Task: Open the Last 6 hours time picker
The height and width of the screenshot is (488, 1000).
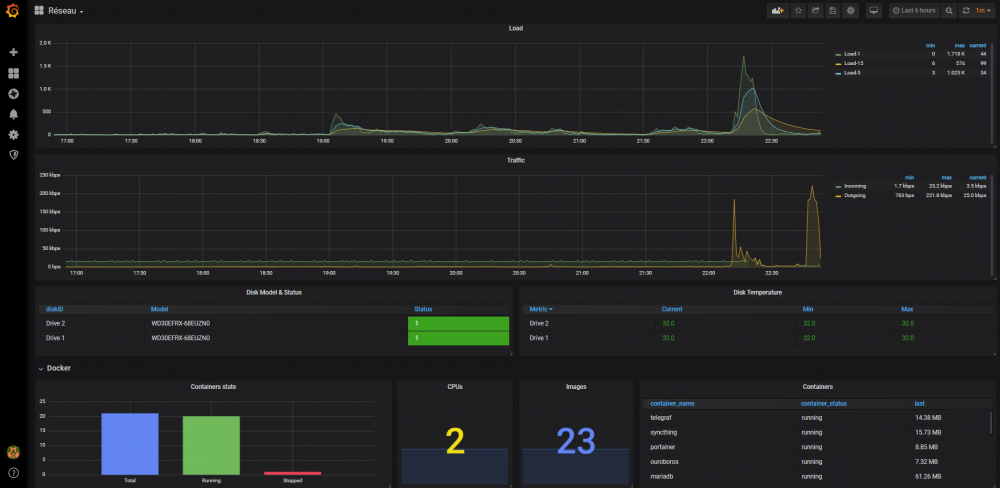Action: click(913, 11)
